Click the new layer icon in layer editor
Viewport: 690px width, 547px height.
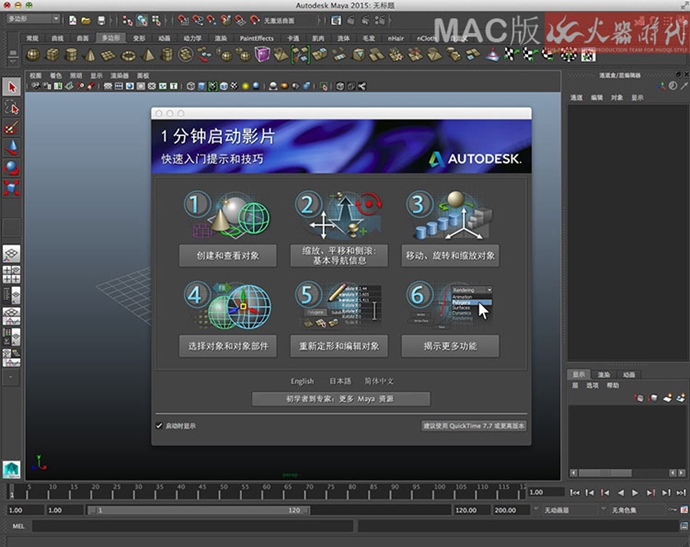665,398
